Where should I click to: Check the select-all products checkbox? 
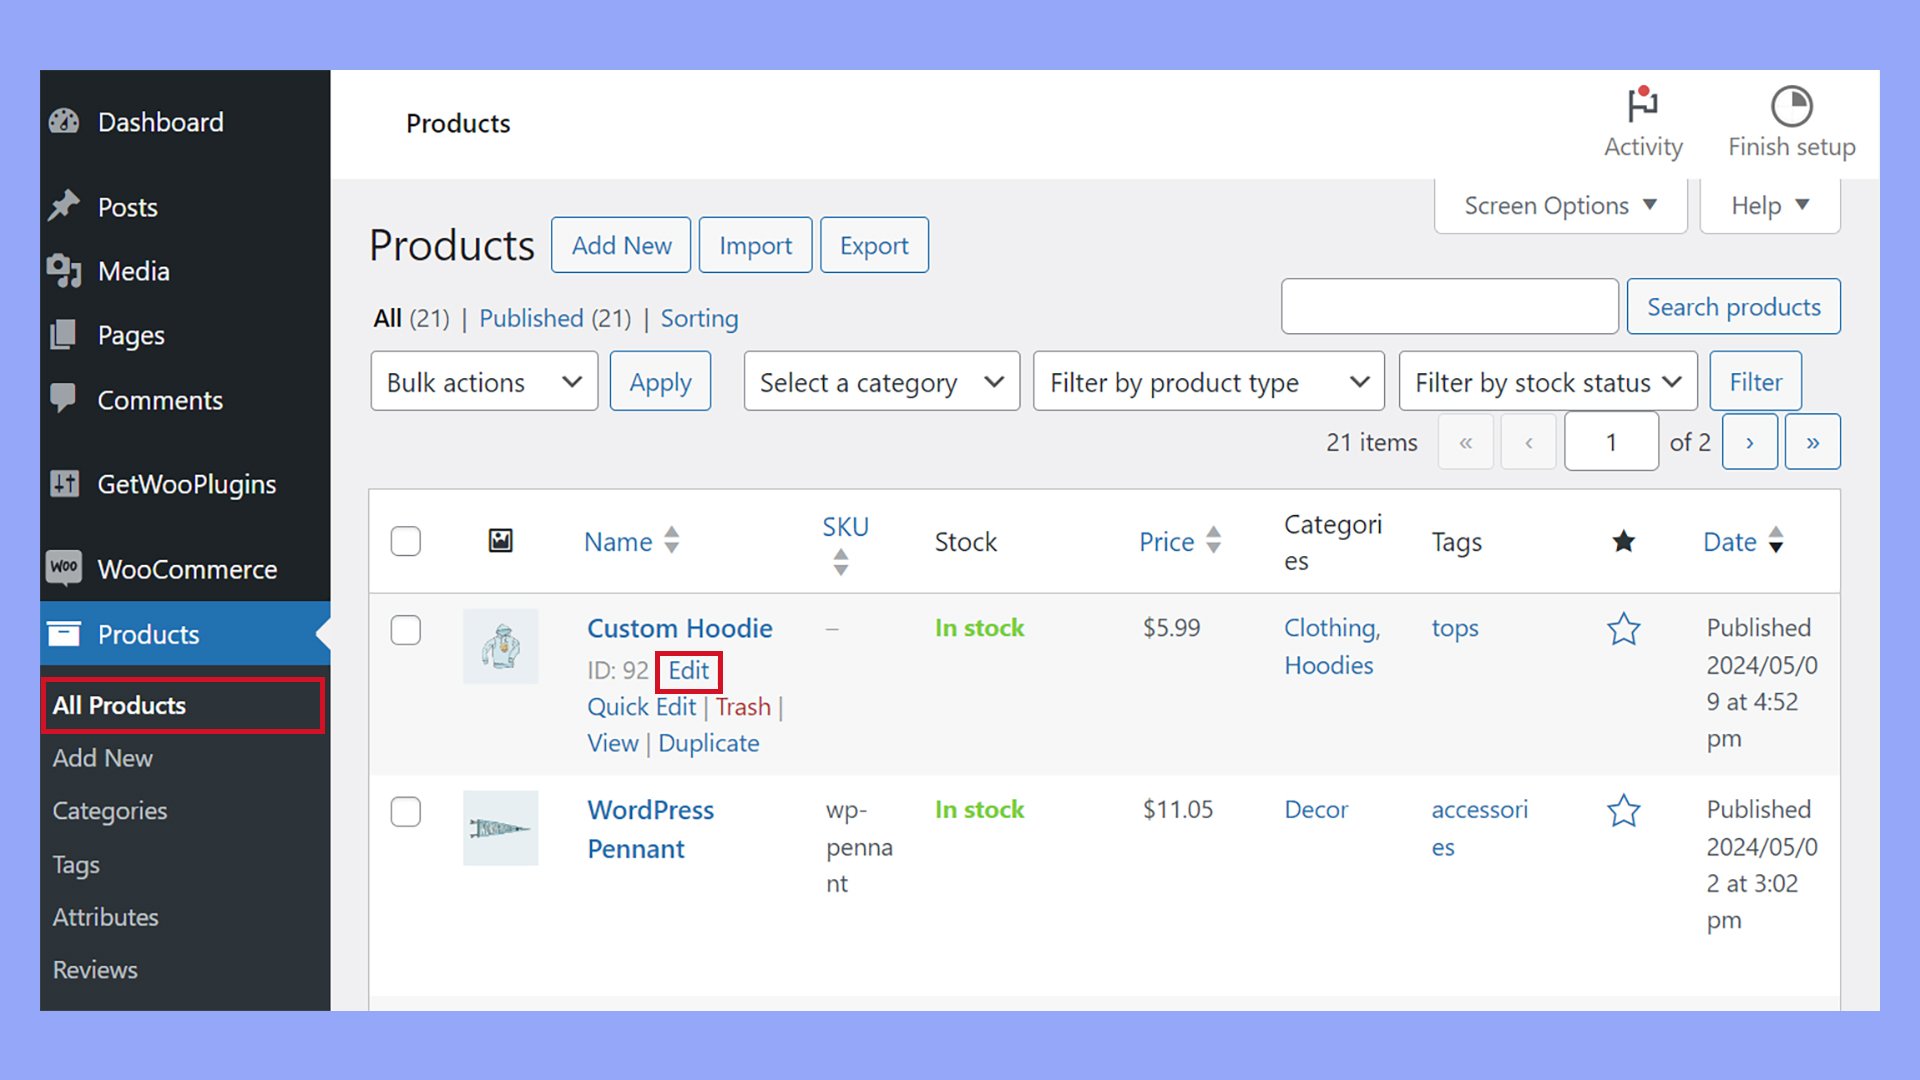[x=405, y=541]
